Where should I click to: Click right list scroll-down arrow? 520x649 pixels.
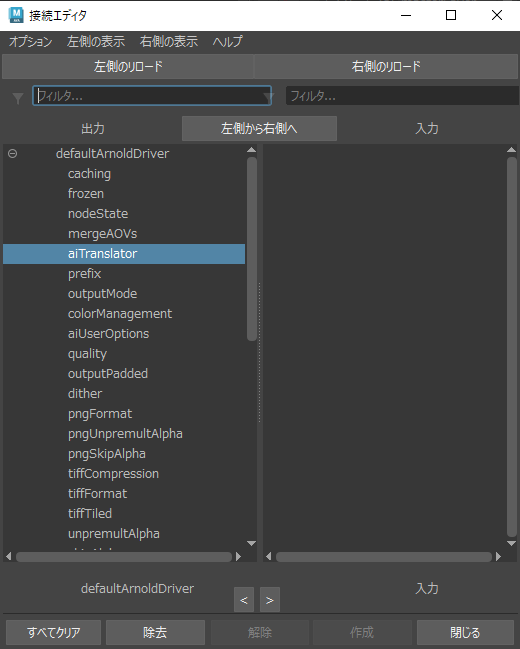pos(511,543)
